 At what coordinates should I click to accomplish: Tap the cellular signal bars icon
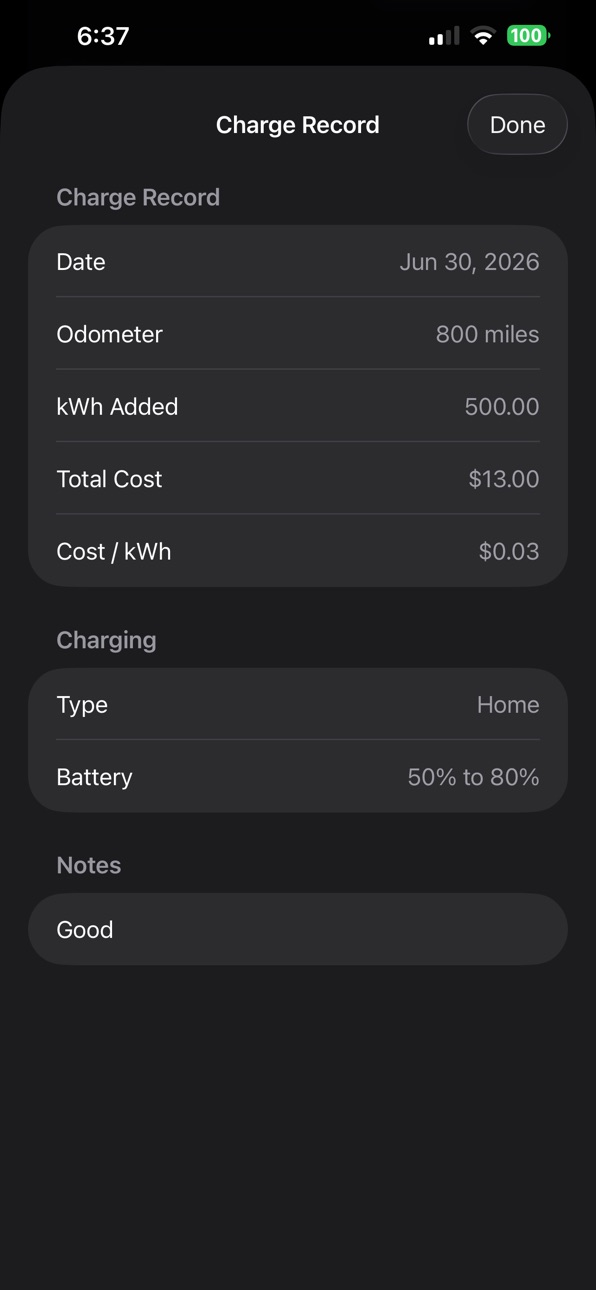point(444,37)
